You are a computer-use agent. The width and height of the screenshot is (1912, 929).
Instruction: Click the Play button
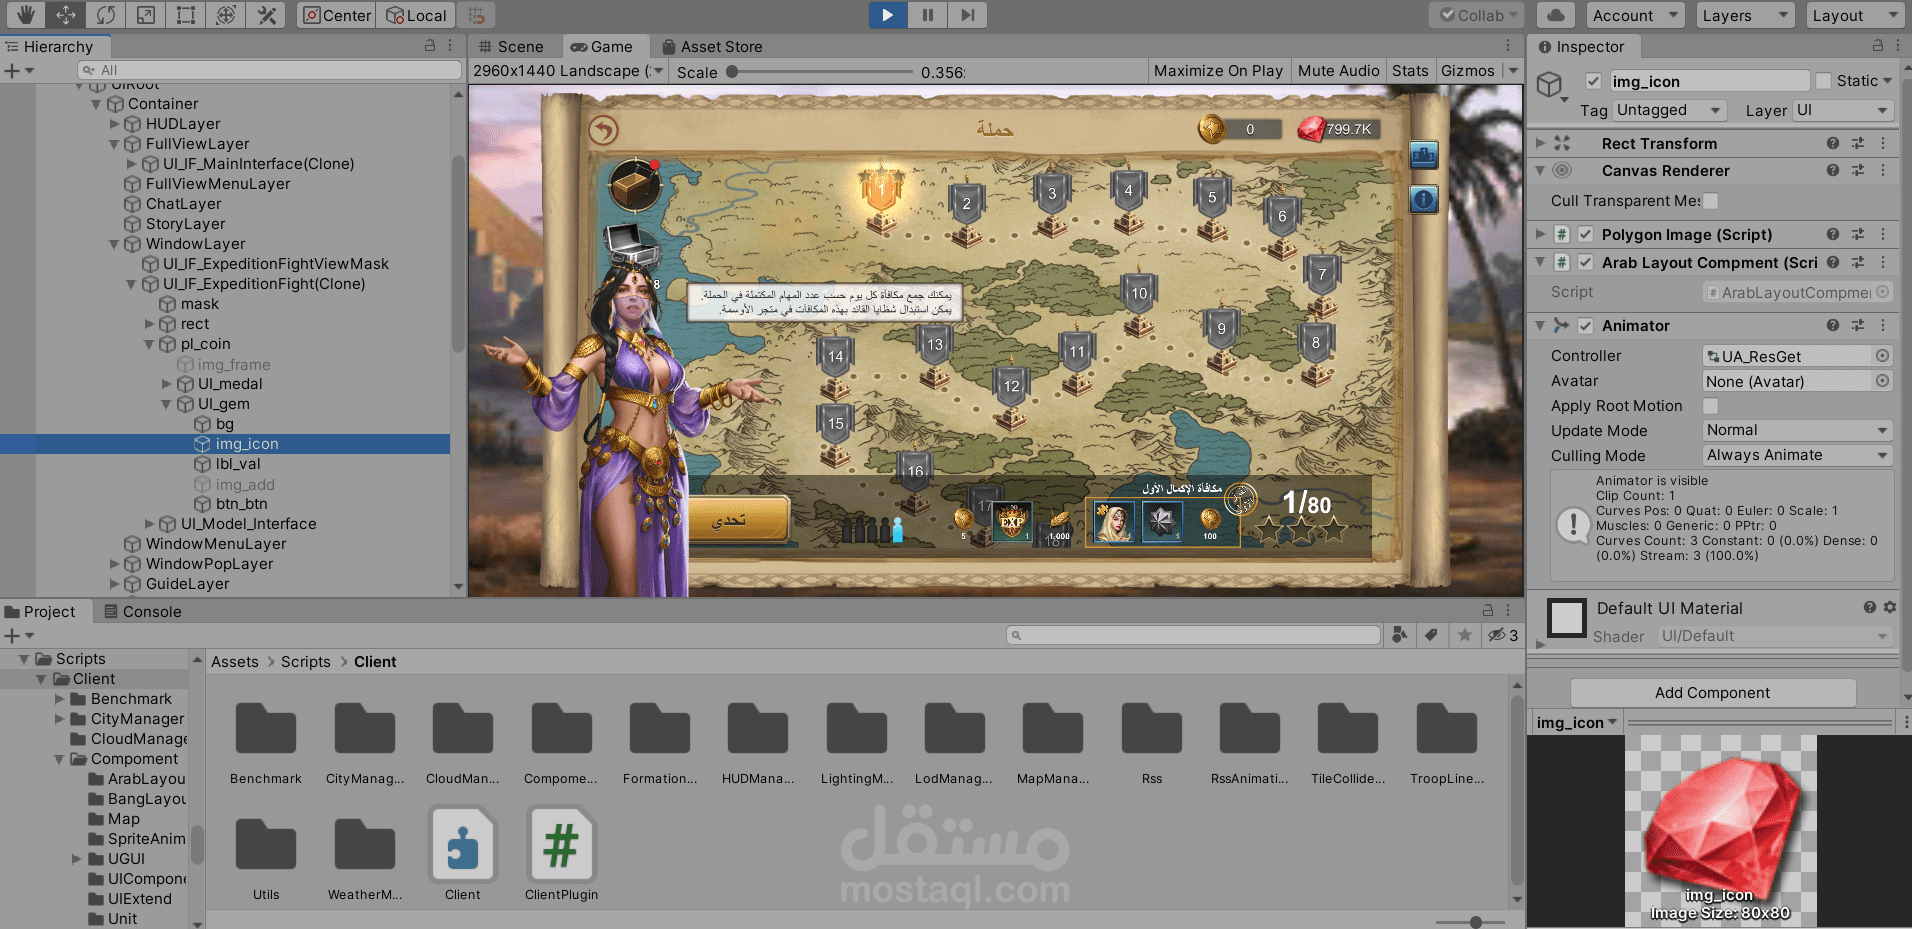pyautogui.click(x=887, y=15)
